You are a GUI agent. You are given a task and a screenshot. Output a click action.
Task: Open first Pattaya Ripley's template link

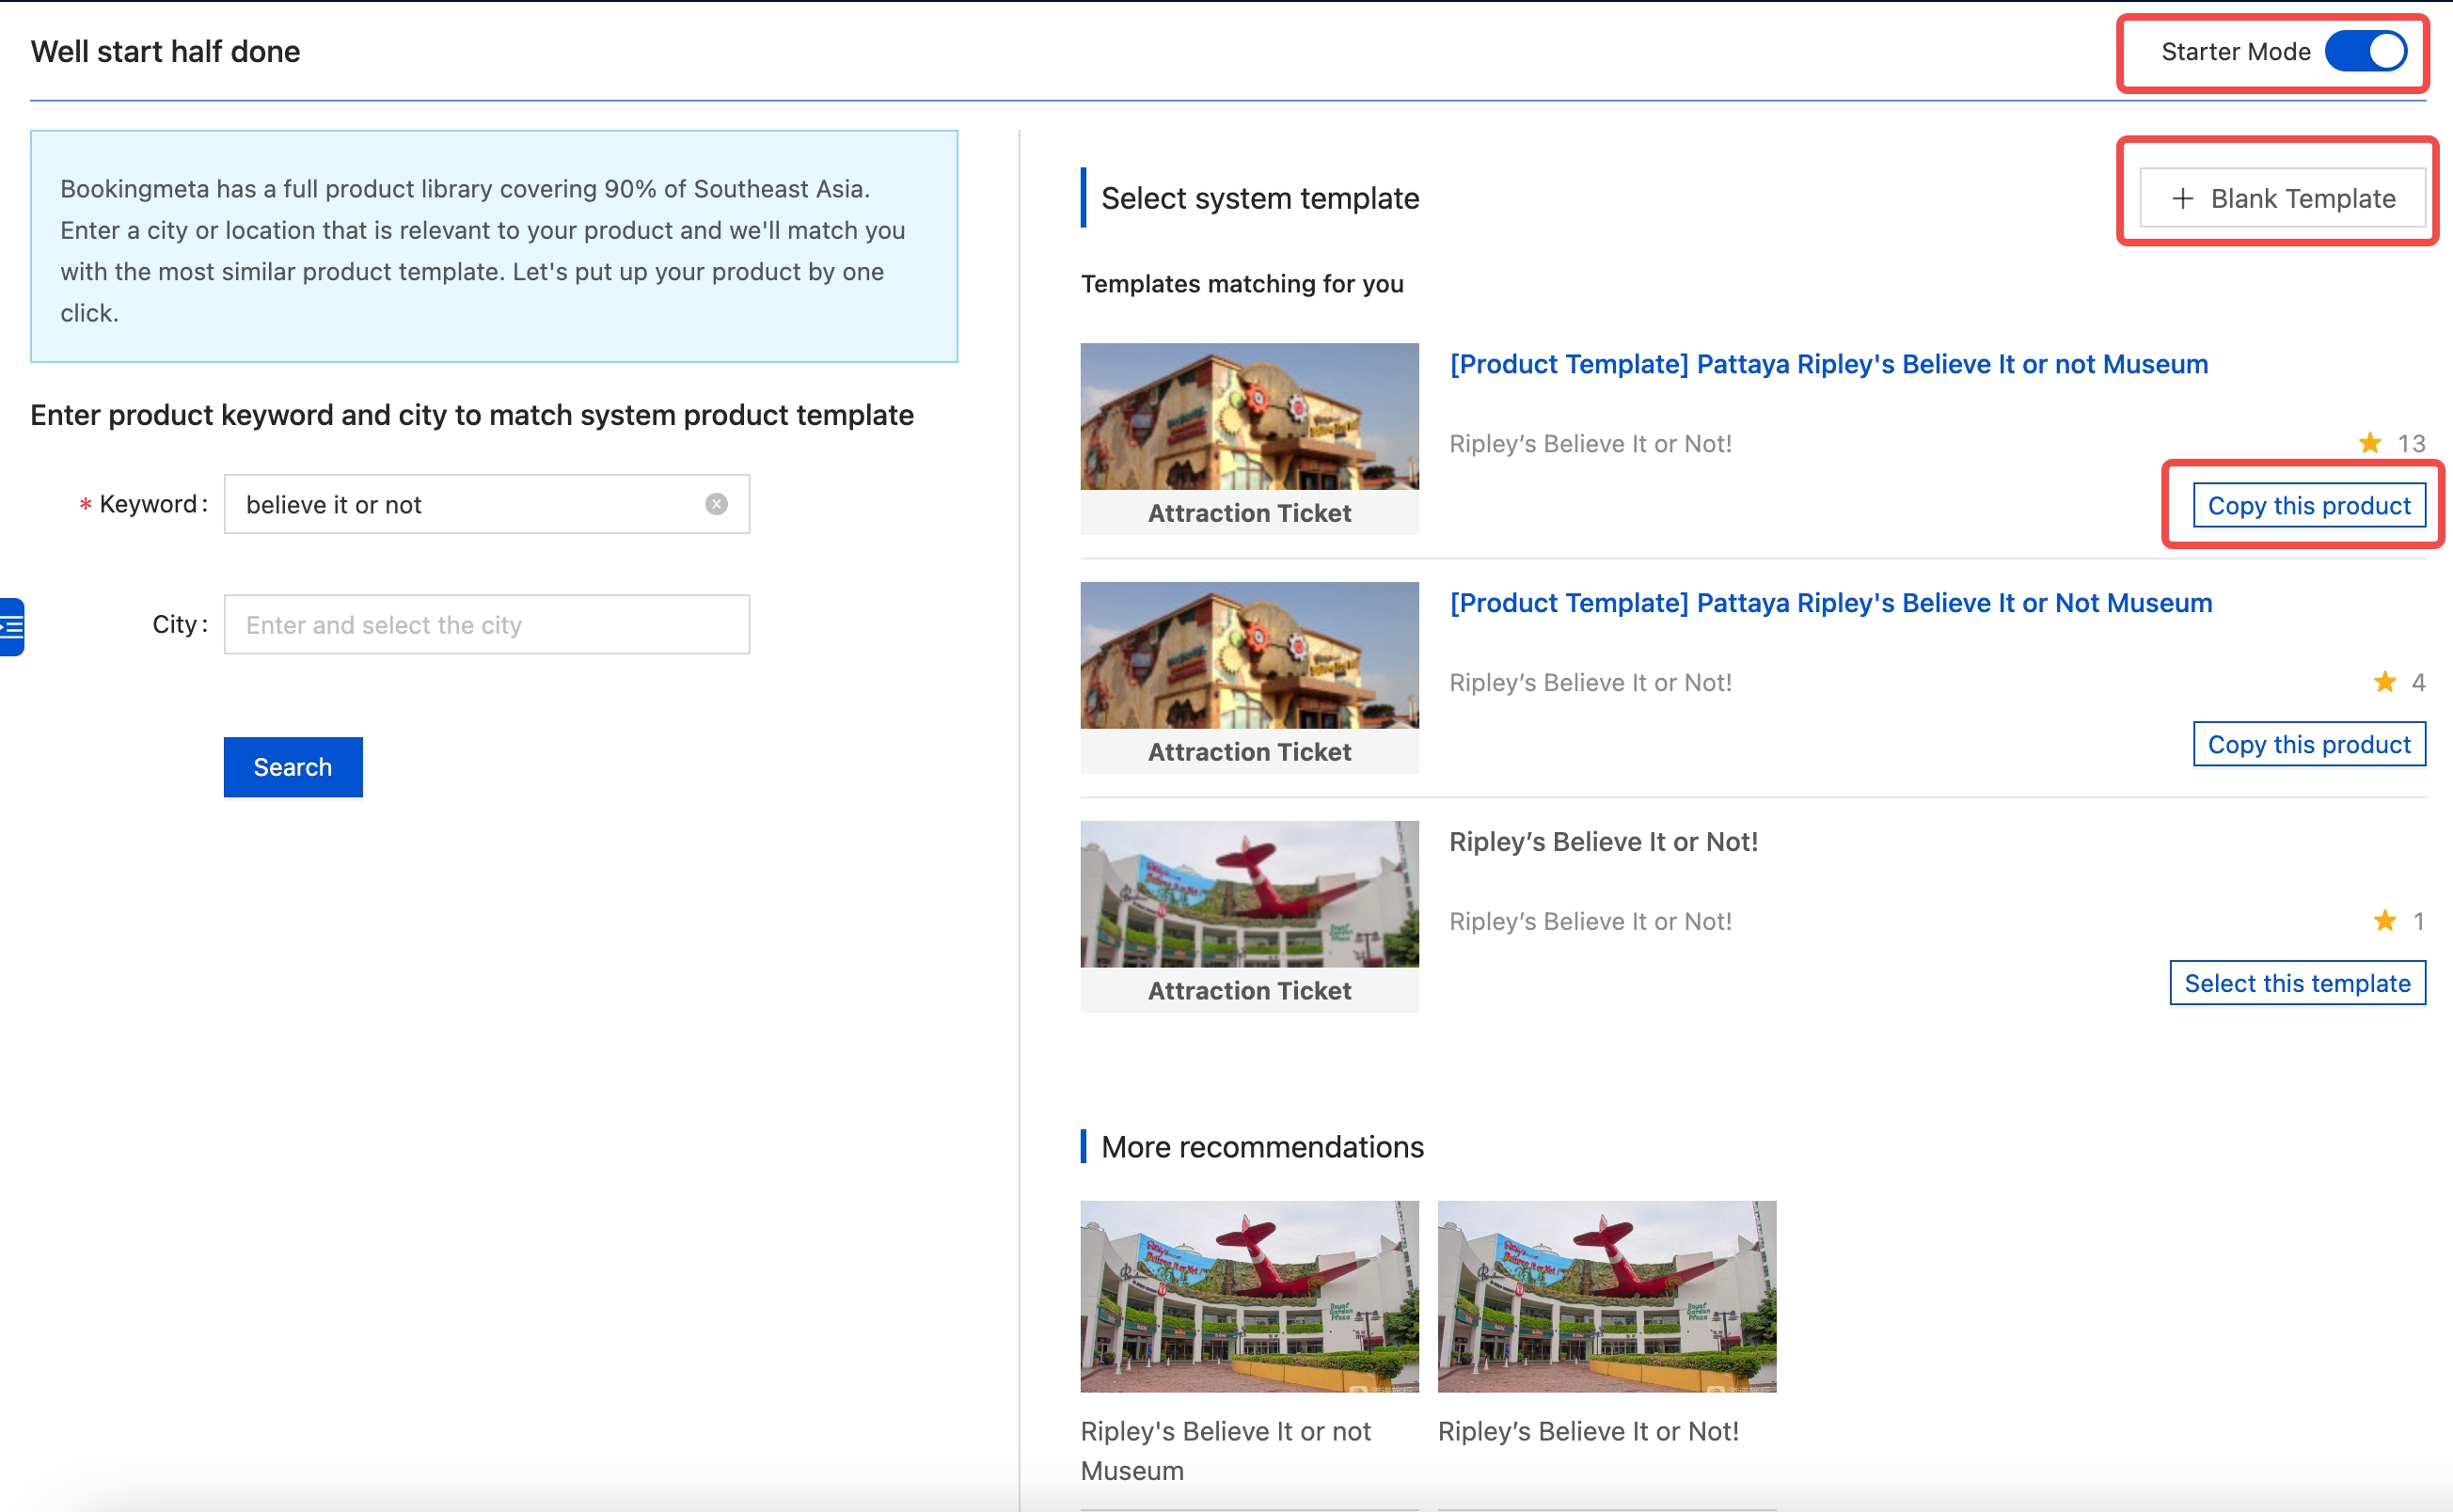point(1828,364)
